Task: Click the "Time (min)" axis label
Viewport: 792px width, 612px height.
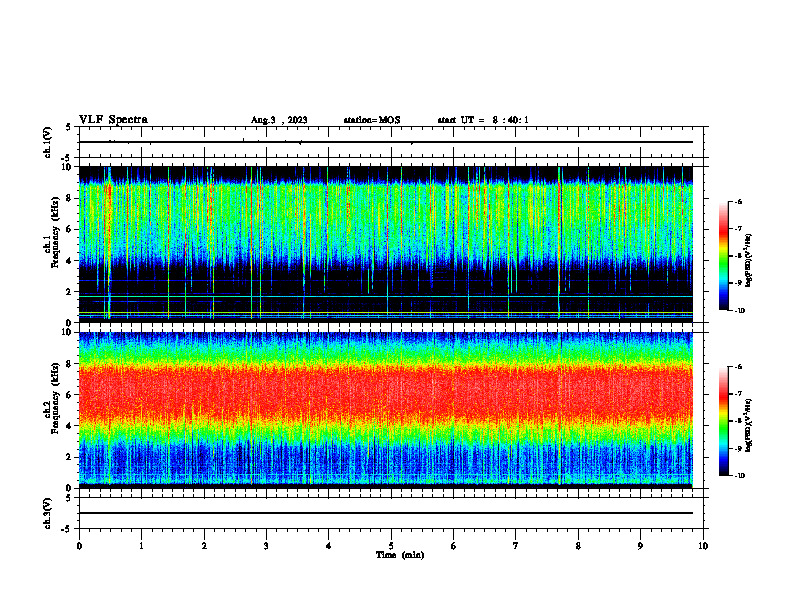Action: click(x=400, y=555)
